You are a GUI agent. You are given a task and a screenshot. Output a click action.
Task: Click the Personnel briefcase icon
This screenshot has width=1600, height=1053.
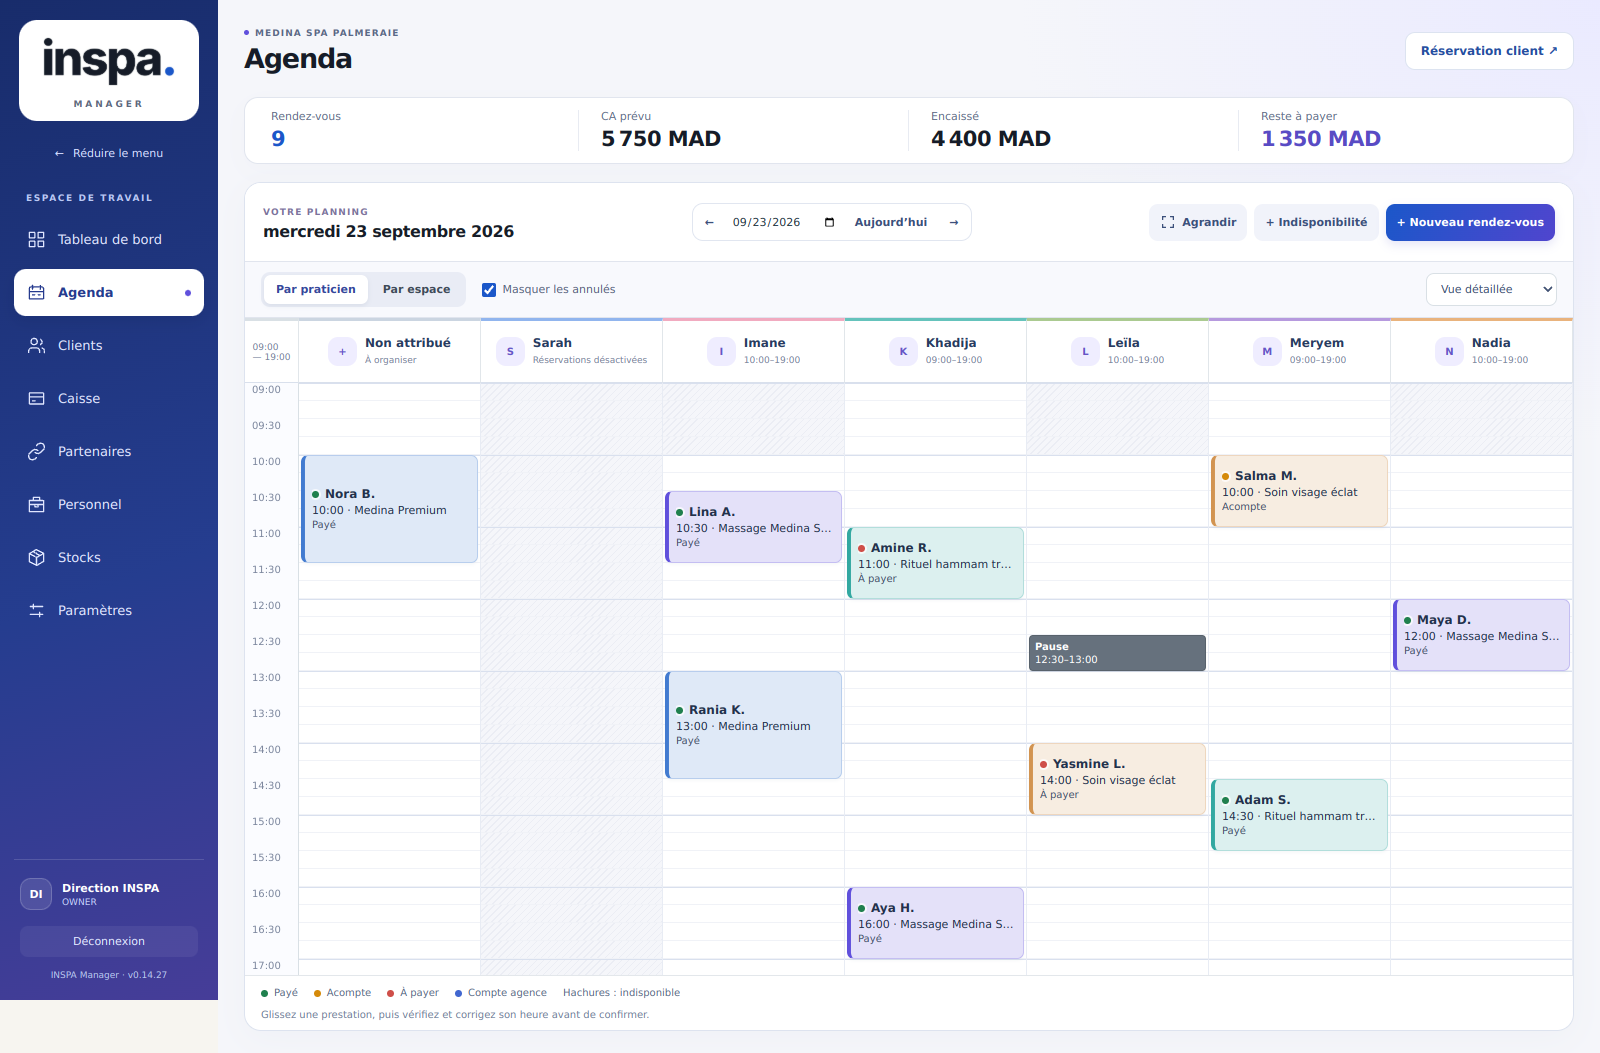pos(37,504)
